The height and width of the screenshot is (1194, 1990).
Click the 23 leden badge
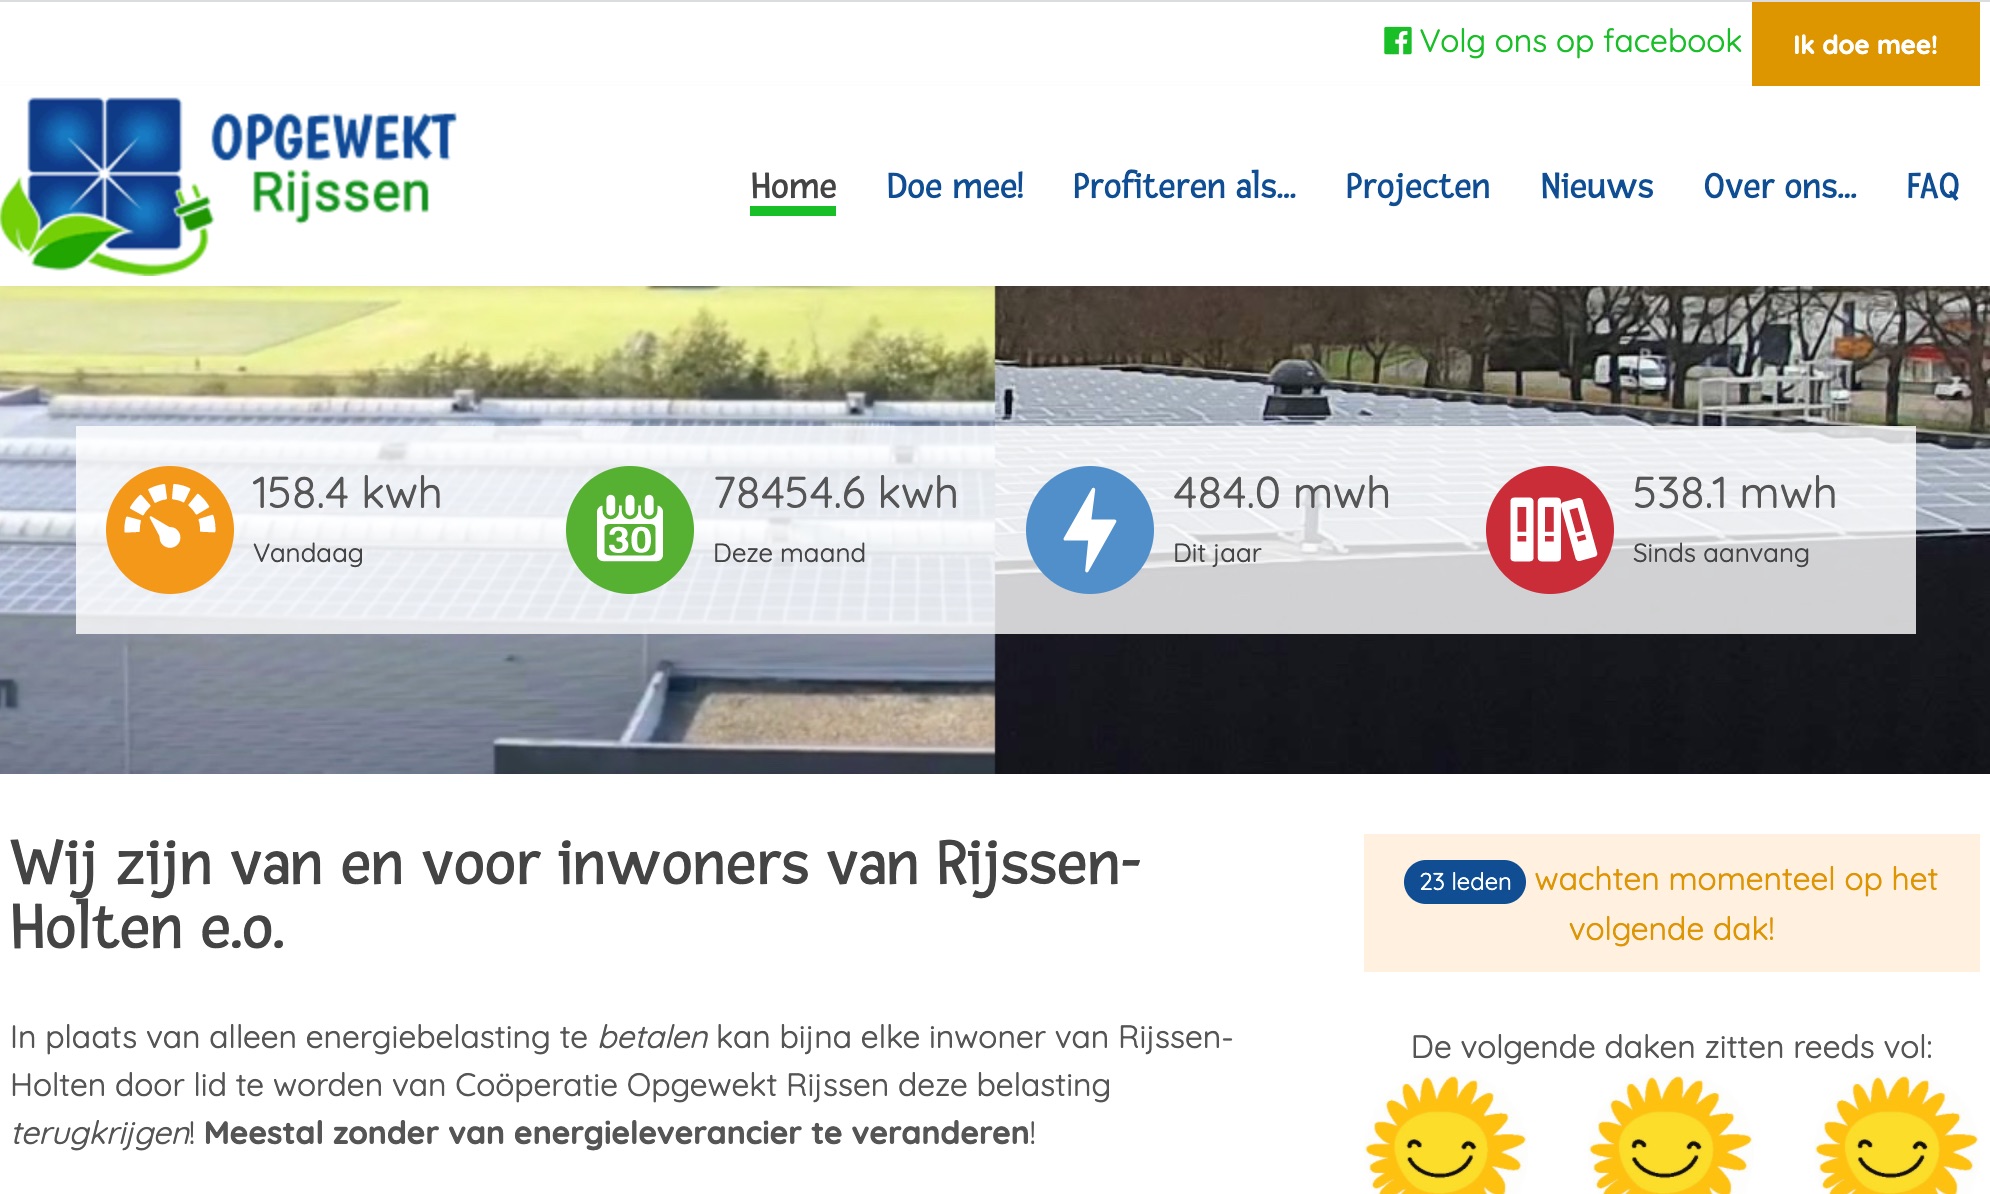[1465, 882]
